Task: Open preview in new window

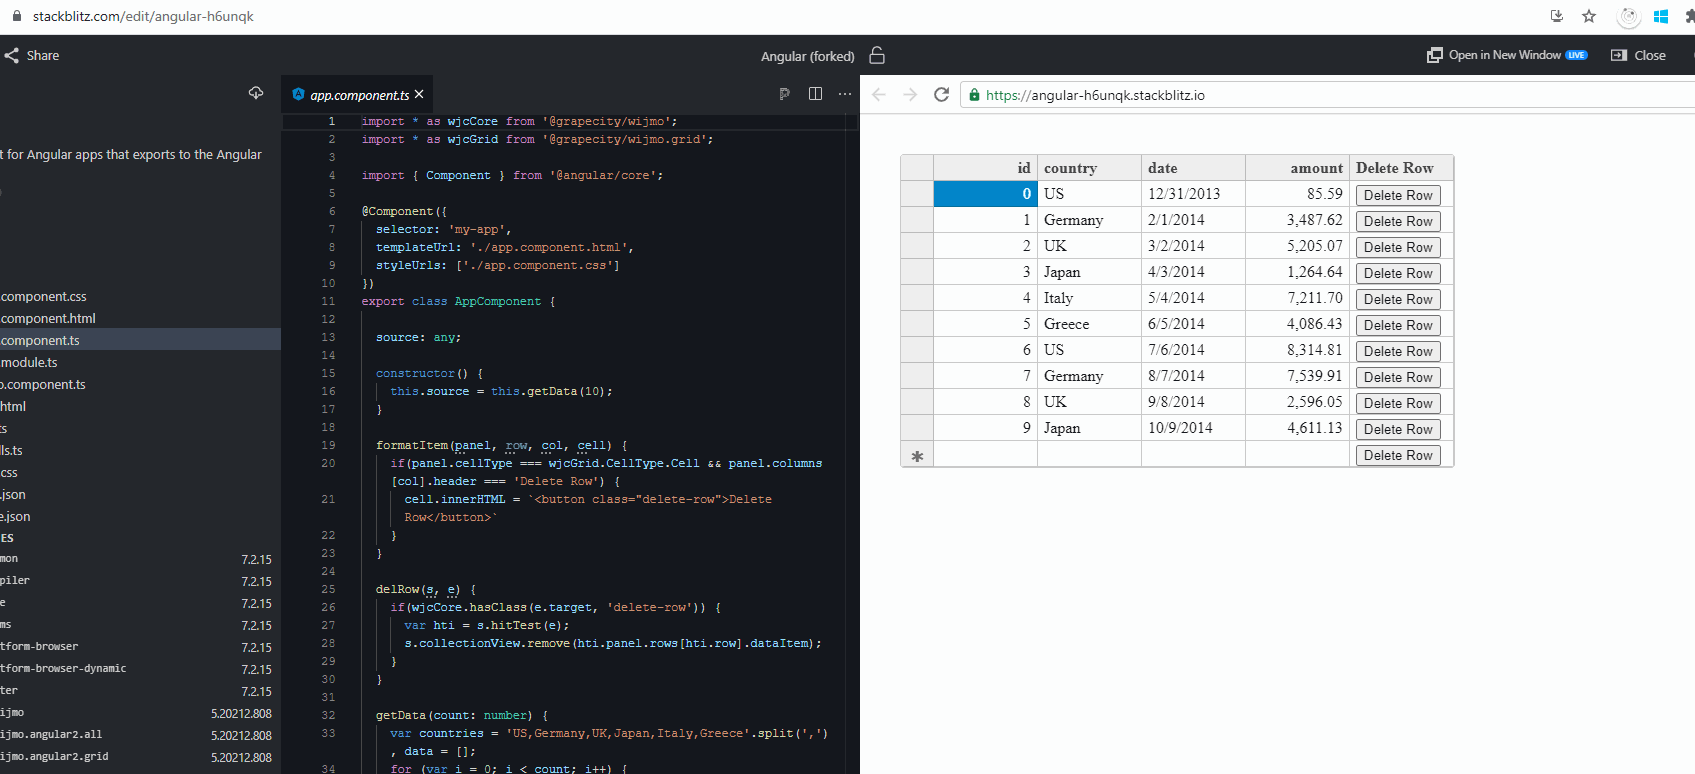Action: (1506, 55)
